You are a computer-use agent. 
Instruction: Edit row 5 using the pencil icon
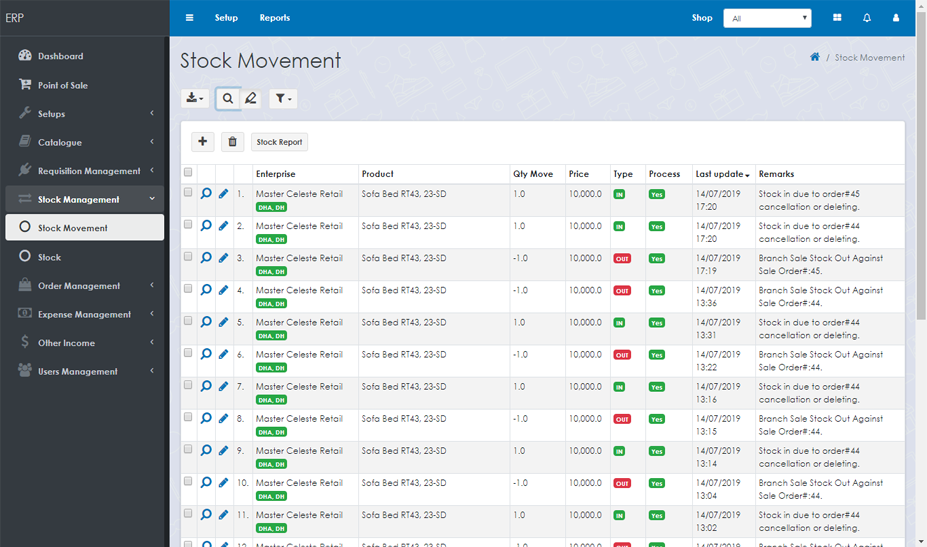pos(224,322)
